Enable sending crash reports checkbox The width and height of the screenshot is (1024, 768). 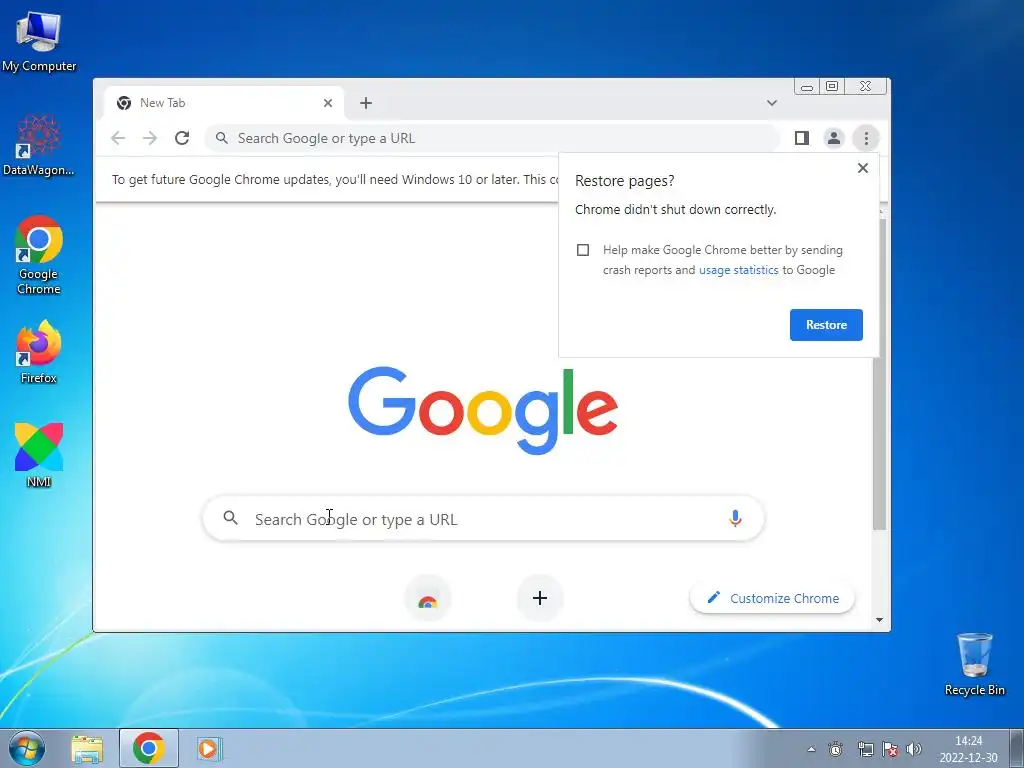pyautogui.click(x=583, y=250)
